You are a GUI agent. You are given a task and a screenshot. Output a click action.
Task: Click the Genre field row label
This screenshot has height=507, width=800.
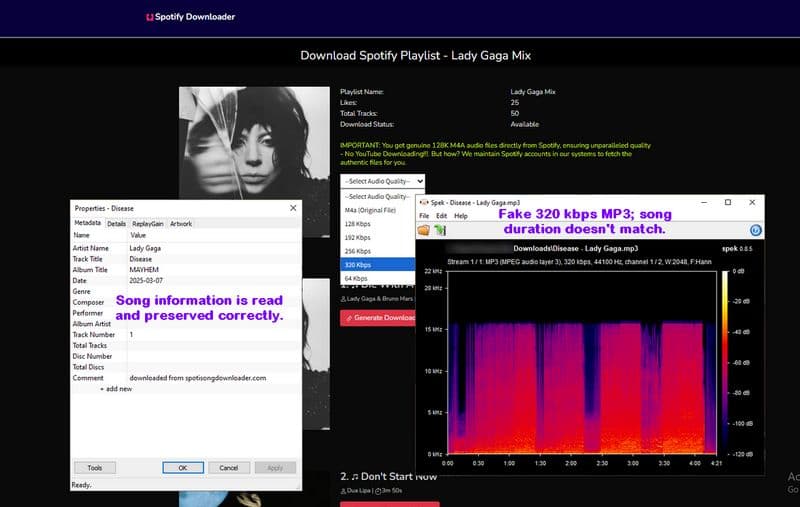point(82,291)
